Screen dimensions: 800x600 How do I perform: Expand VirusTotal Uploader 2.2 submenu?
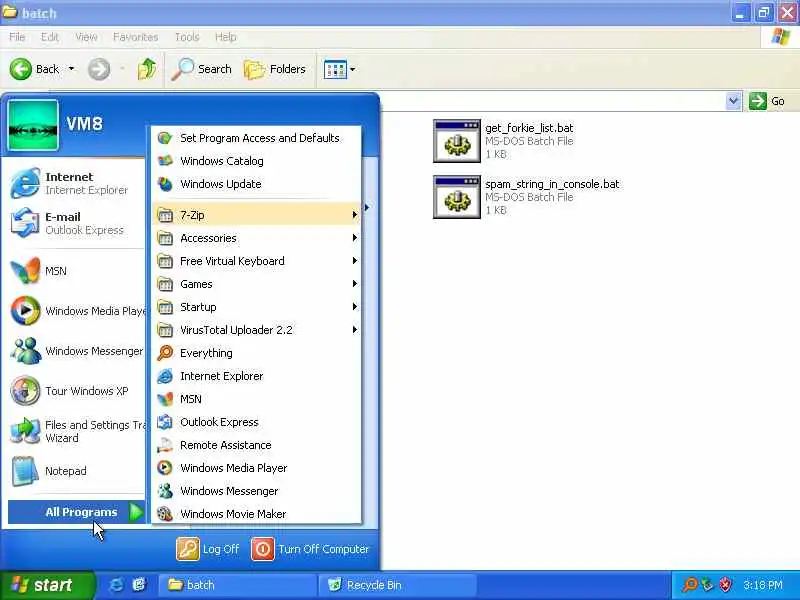[x=257, y=330]
